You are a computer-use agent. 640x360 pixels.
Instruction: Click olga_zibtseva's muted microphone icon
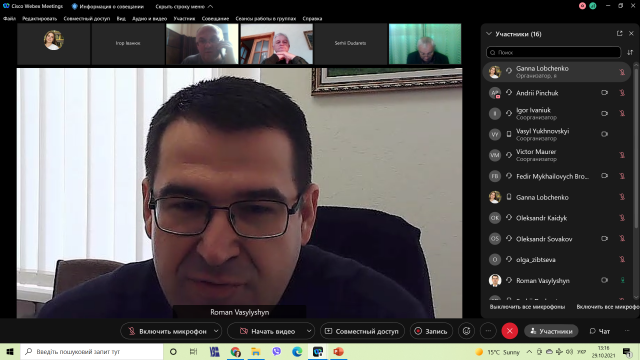pyautogui.click(x=622, y=259)
